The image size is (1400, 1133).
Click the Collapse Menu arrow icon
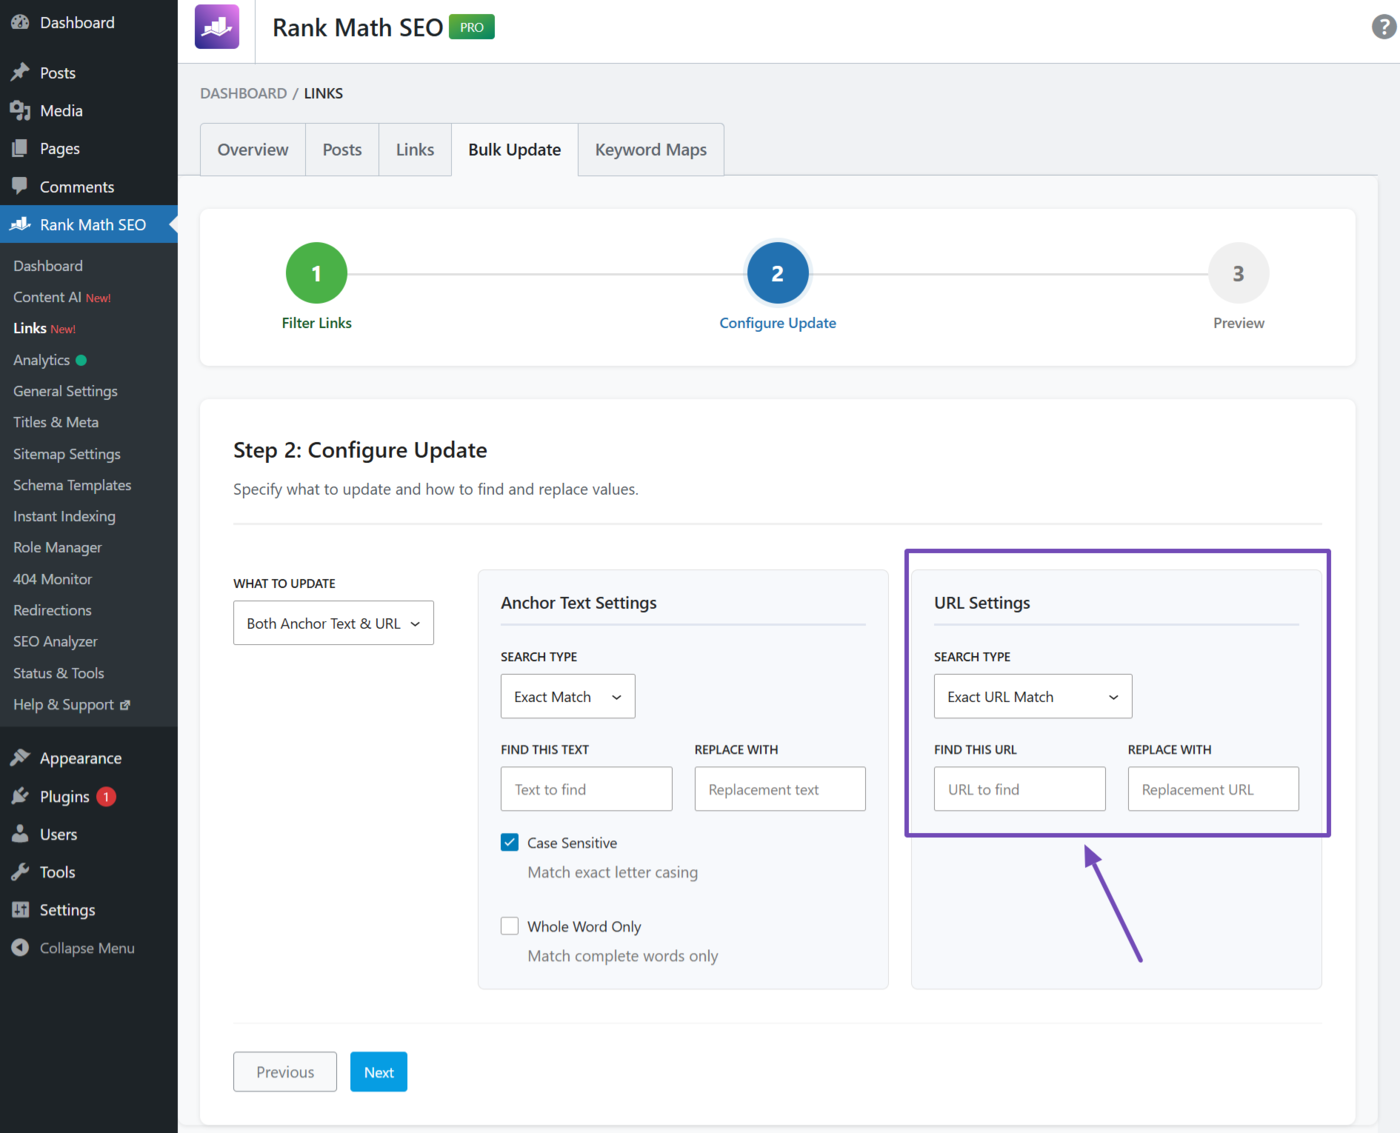pyautogui.click(x=20, y=948)
